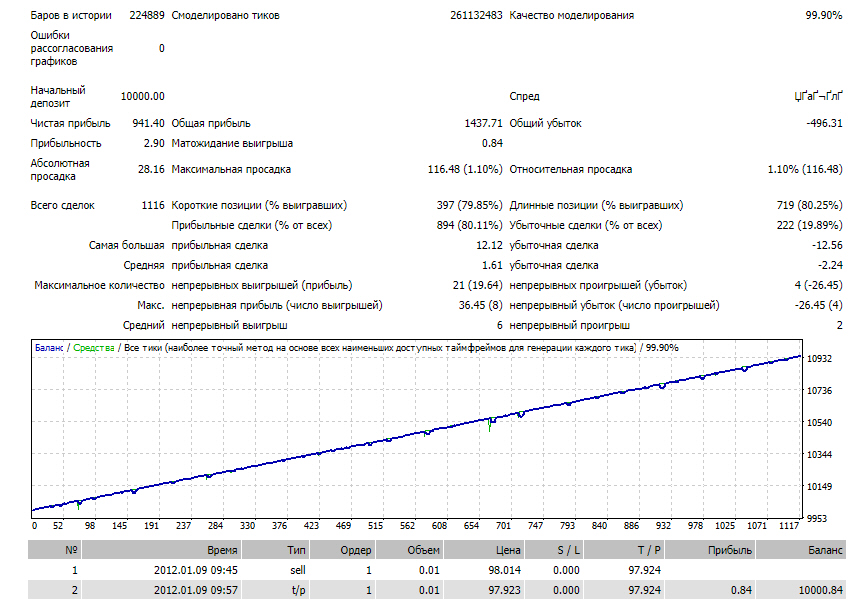Click long positions value 719 (80.25%)

809,205
